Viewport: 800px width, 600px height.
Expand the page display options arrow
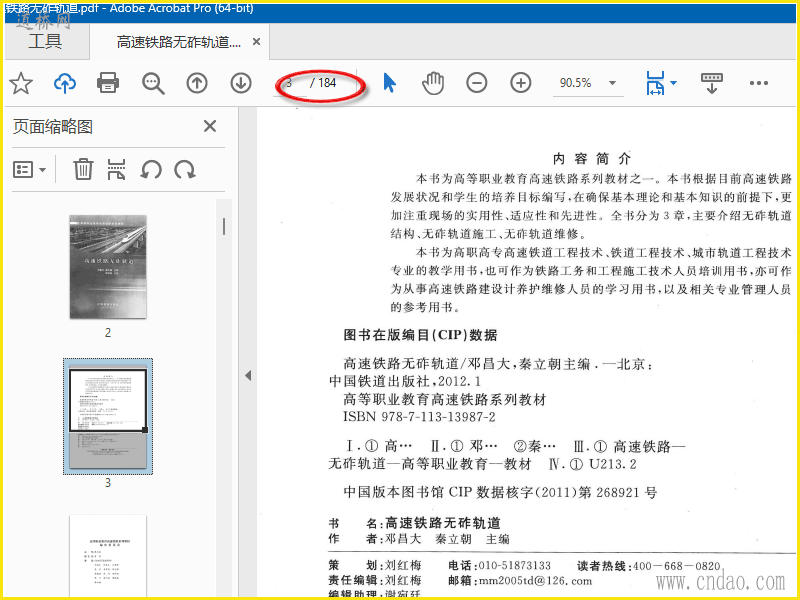[x=673, y=83]
